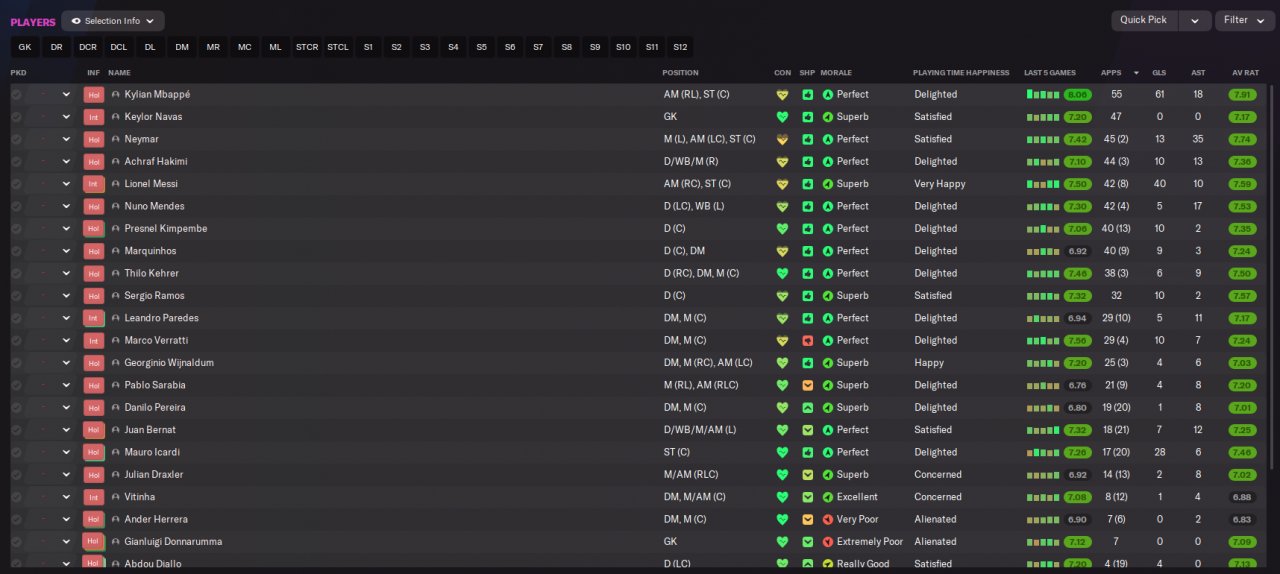Select the DCR position tab
Image resolution: width=1280 pixels, height=574 pixels.
pos(88,47)
